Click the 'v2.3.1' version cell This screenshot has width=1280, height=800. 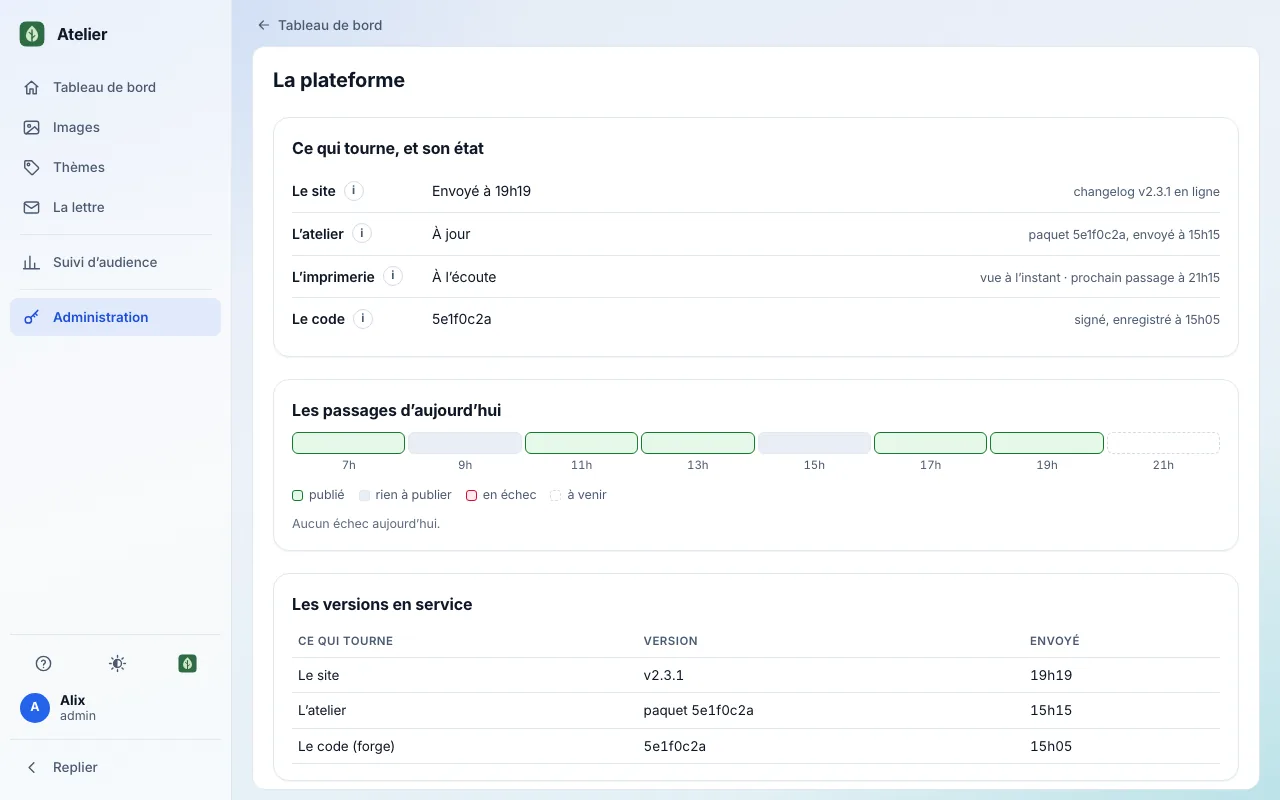pyautogui.click(x=664, y=675)
